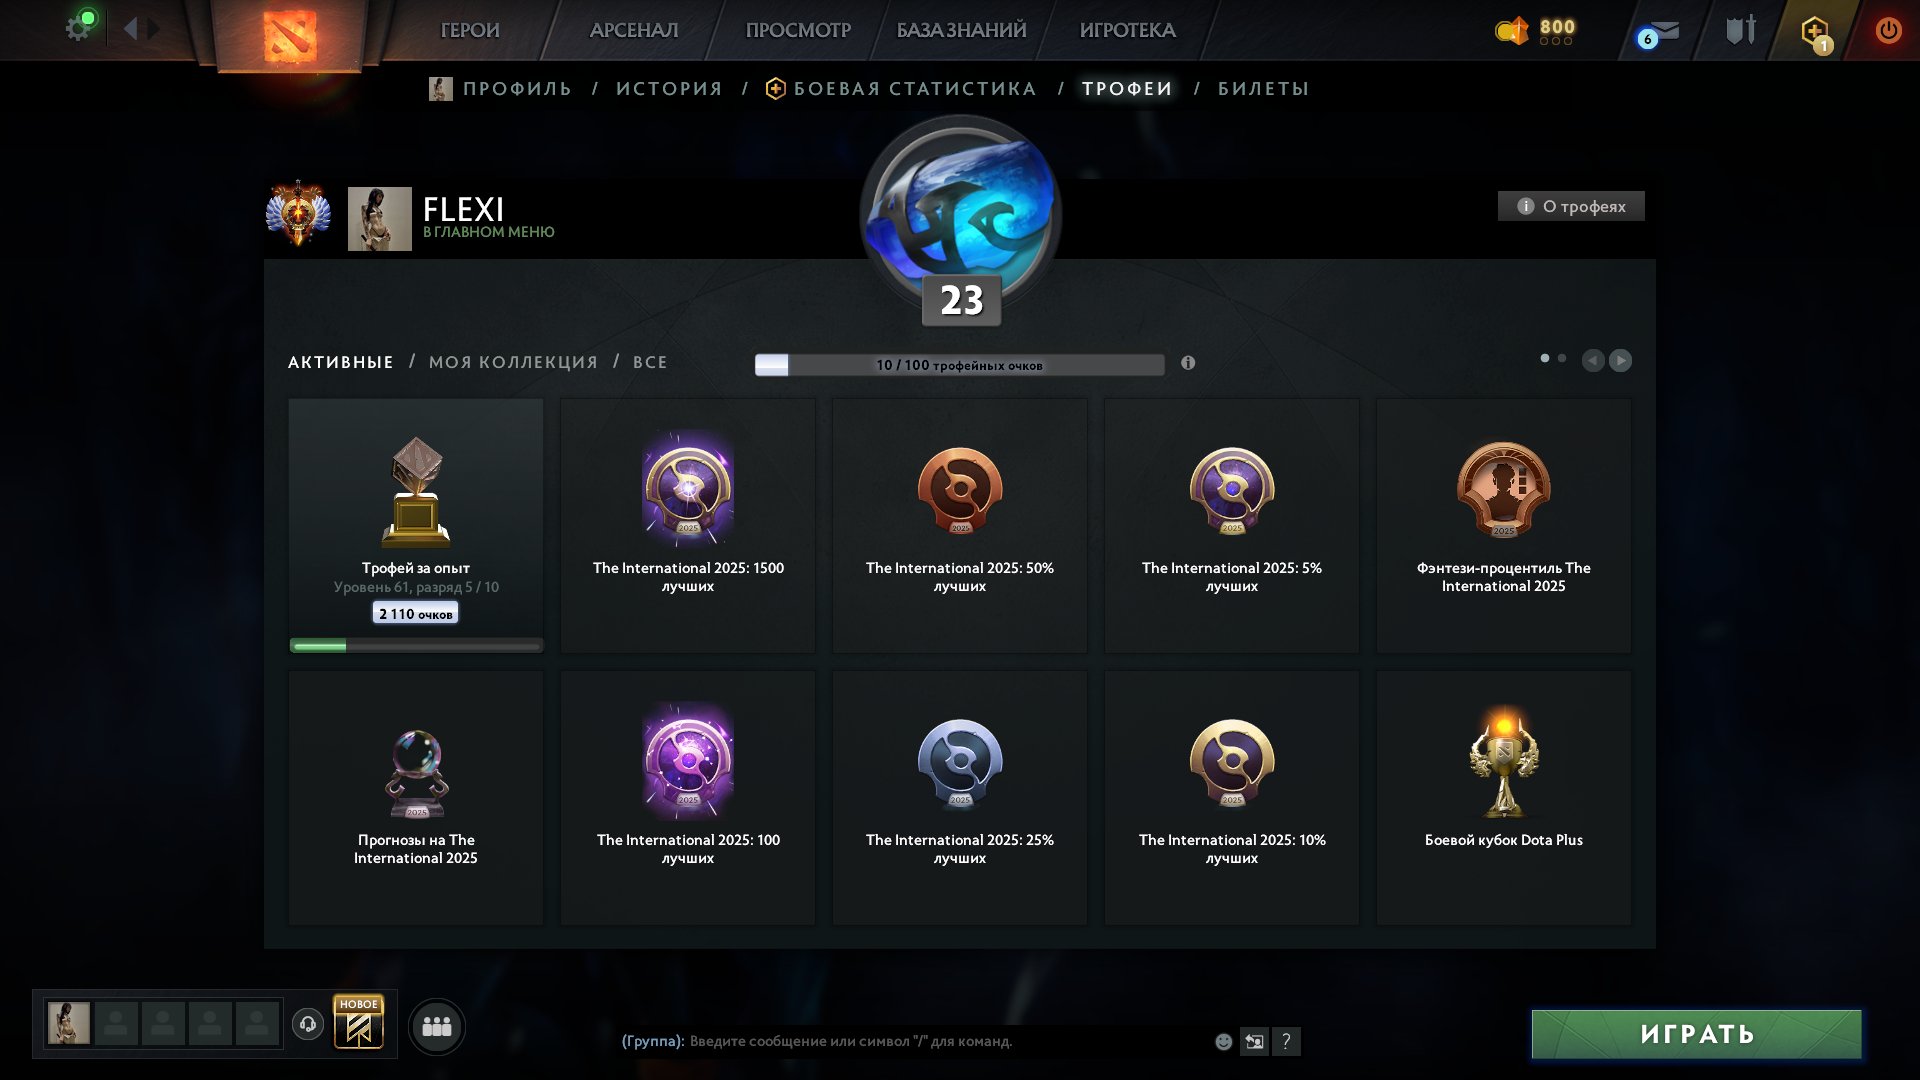The height and width of the screenshot is (1080, 1920).
Task: Switch to Моя коллекция tab
Action: point(513,362)
